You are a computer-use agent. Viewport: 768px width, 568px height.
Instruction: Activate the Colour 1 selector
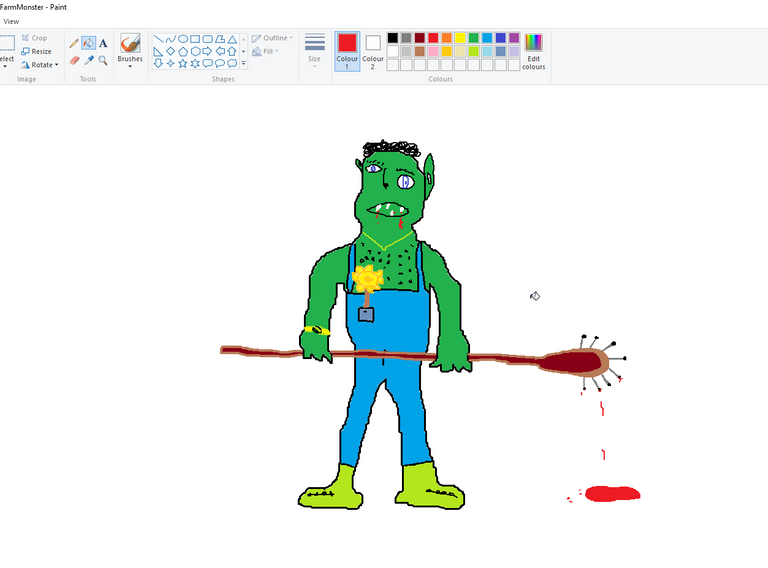pyautogui.click(x=347, y=50)
